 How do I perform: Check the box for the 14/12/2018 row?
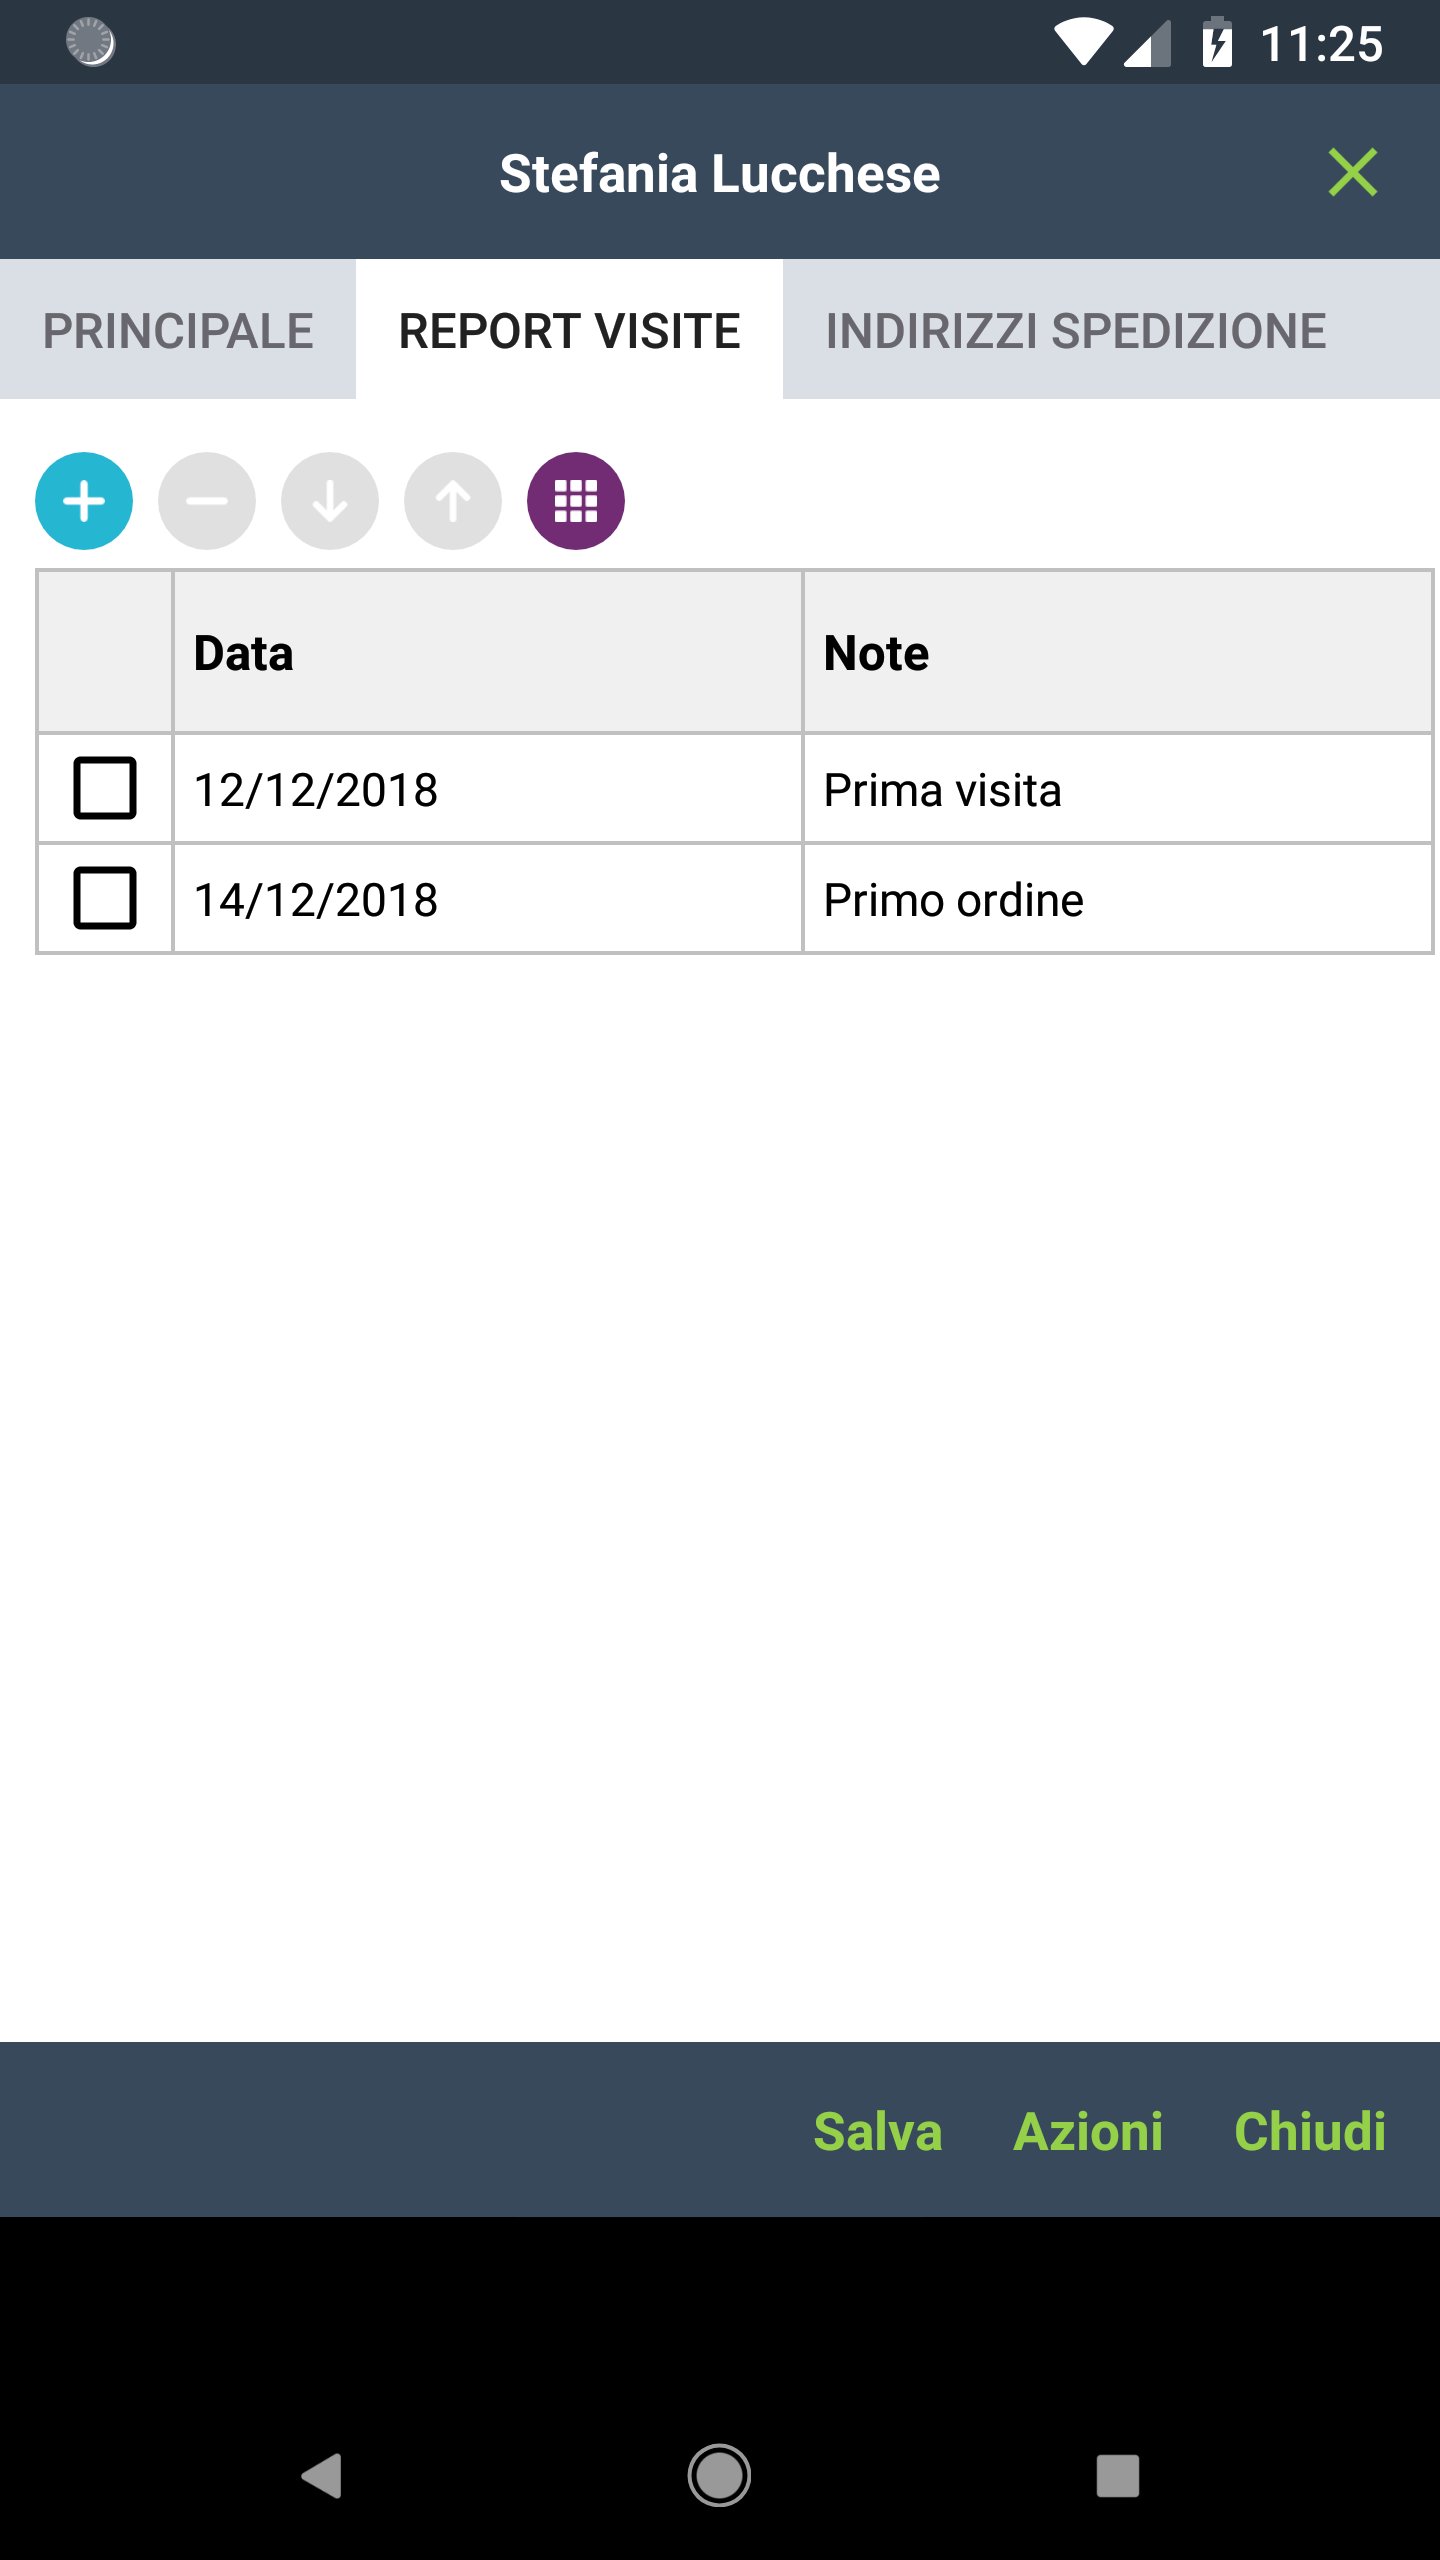[105, 898]
